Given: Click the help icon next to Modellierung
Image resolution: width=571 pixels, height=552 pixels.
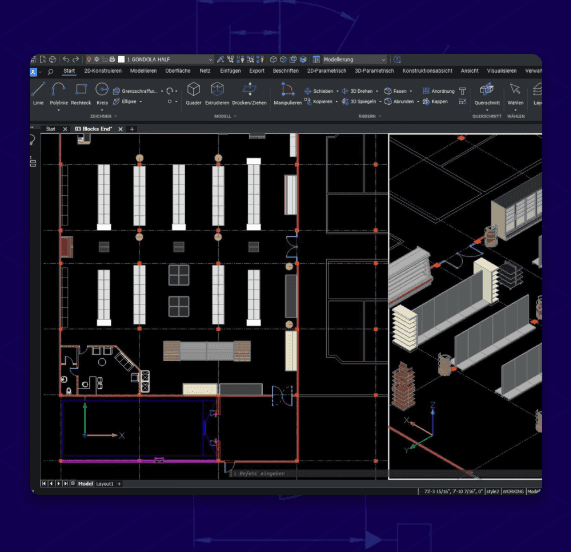Looking at the screenshot, I should [397, 59].
